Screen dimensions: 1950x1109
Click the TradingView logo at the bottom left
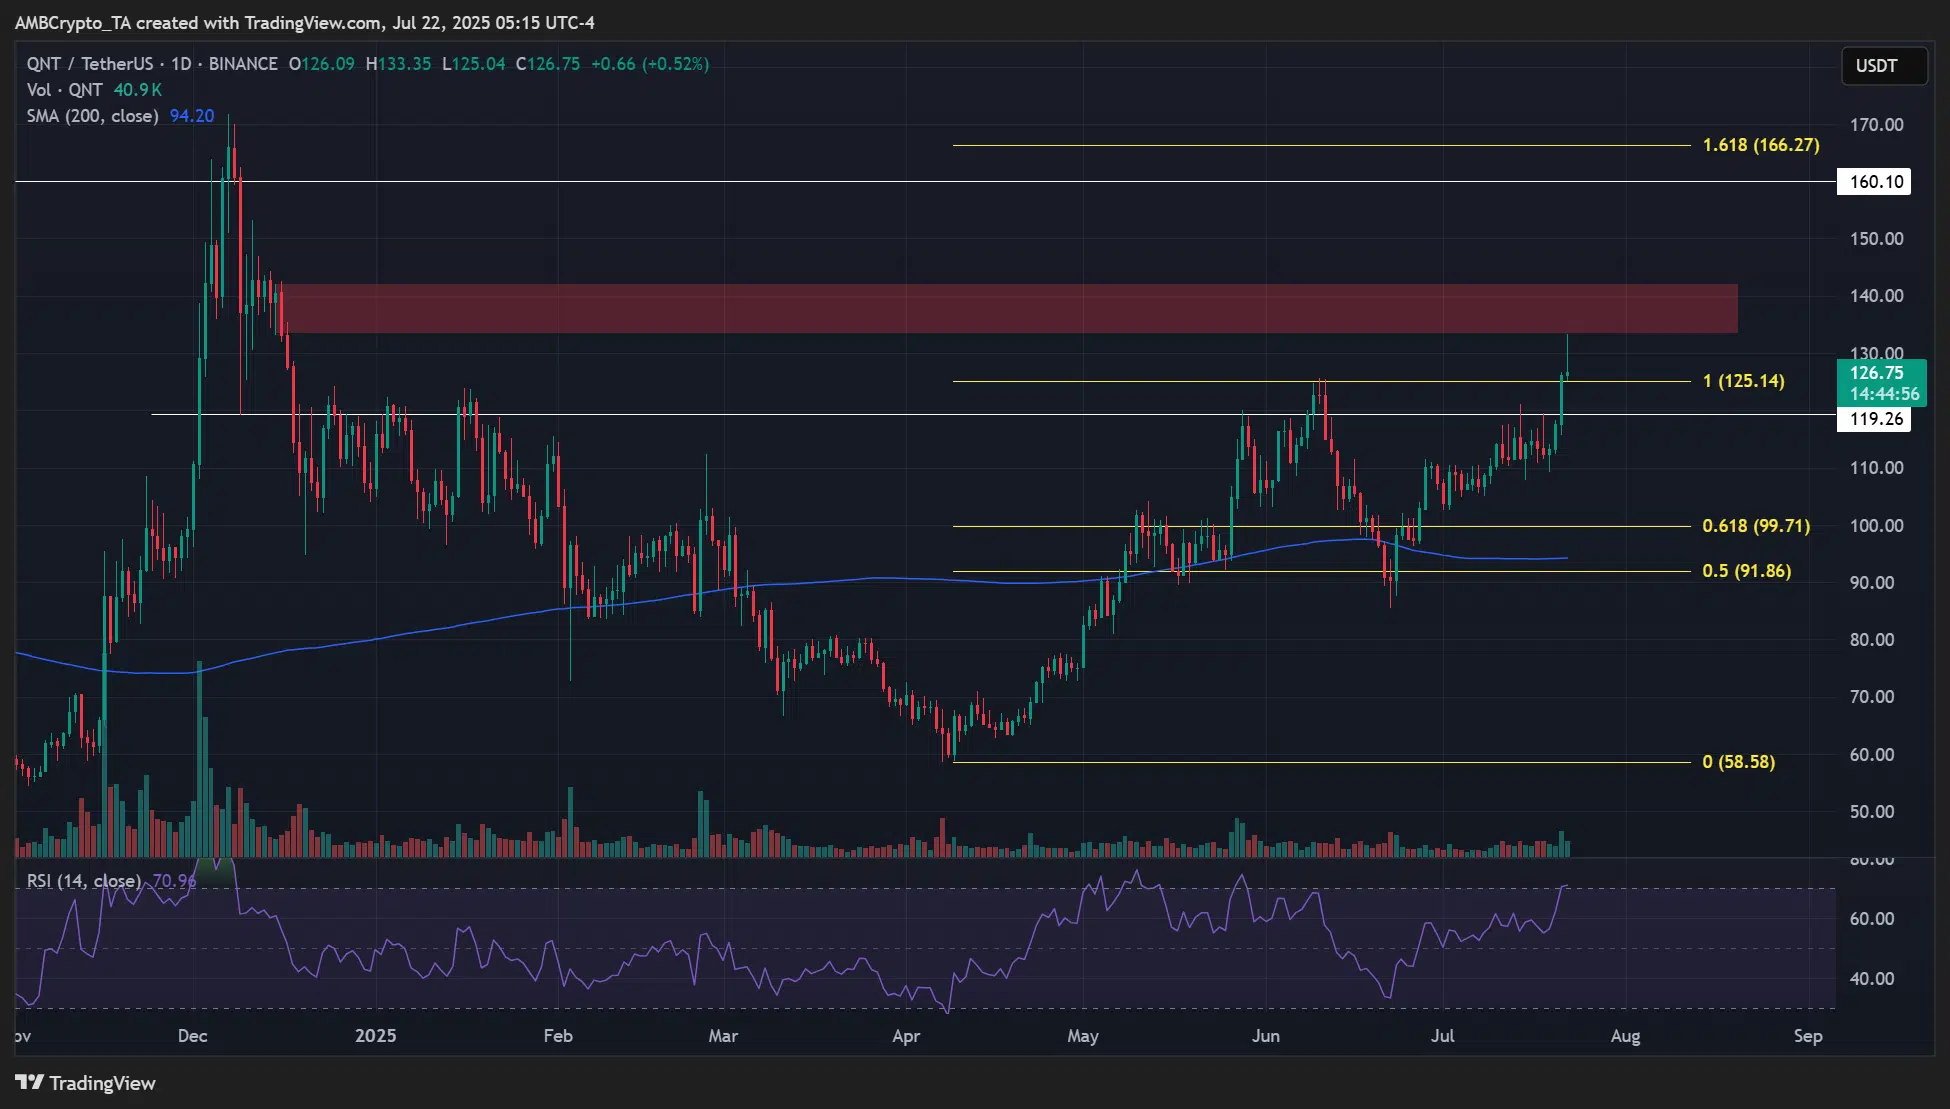coord(86,1083)
